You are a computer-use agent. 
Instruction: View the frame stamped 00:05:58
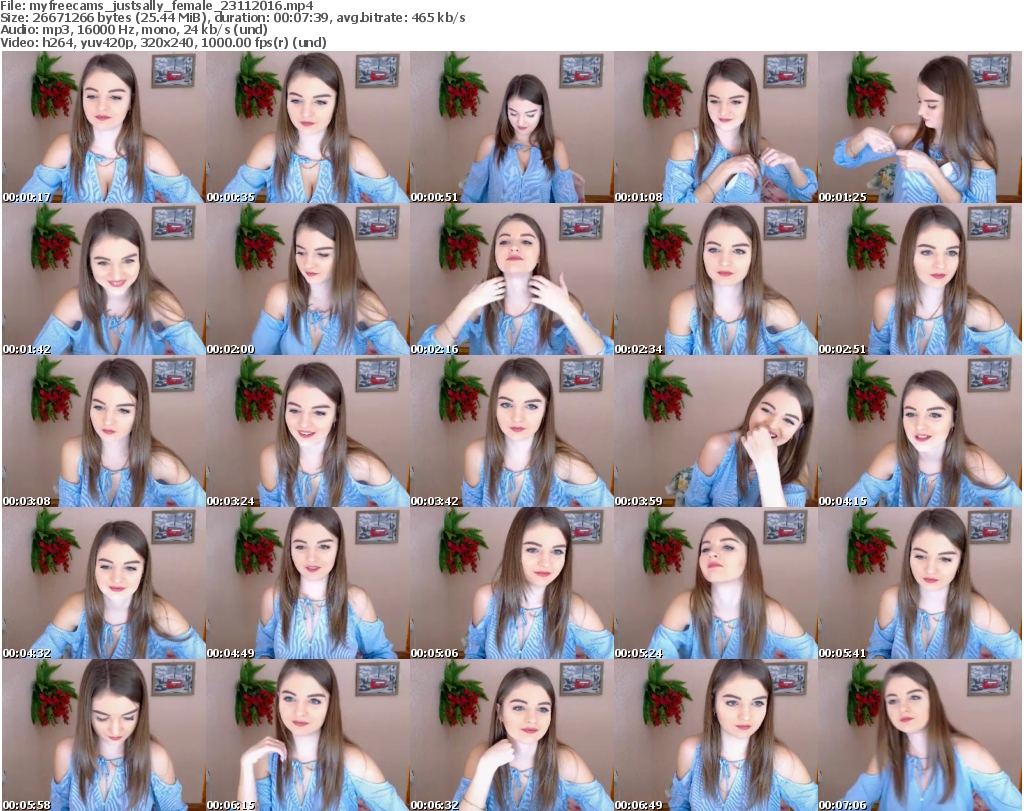point(104,735)
